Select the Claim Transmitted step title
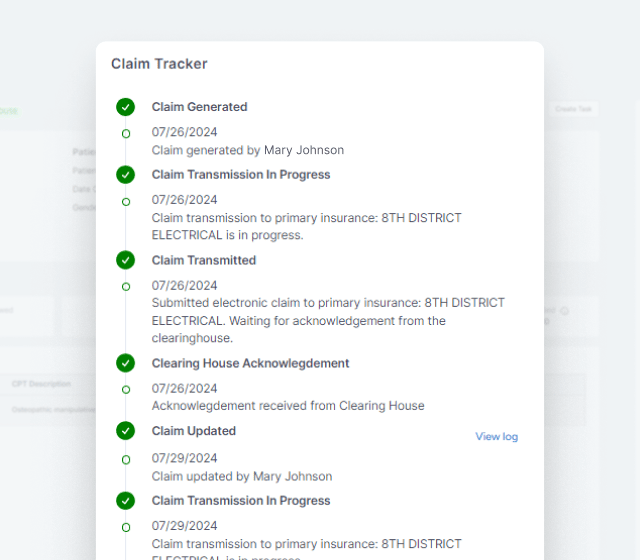Screen dimensions: 640x560 click(203, 260)
